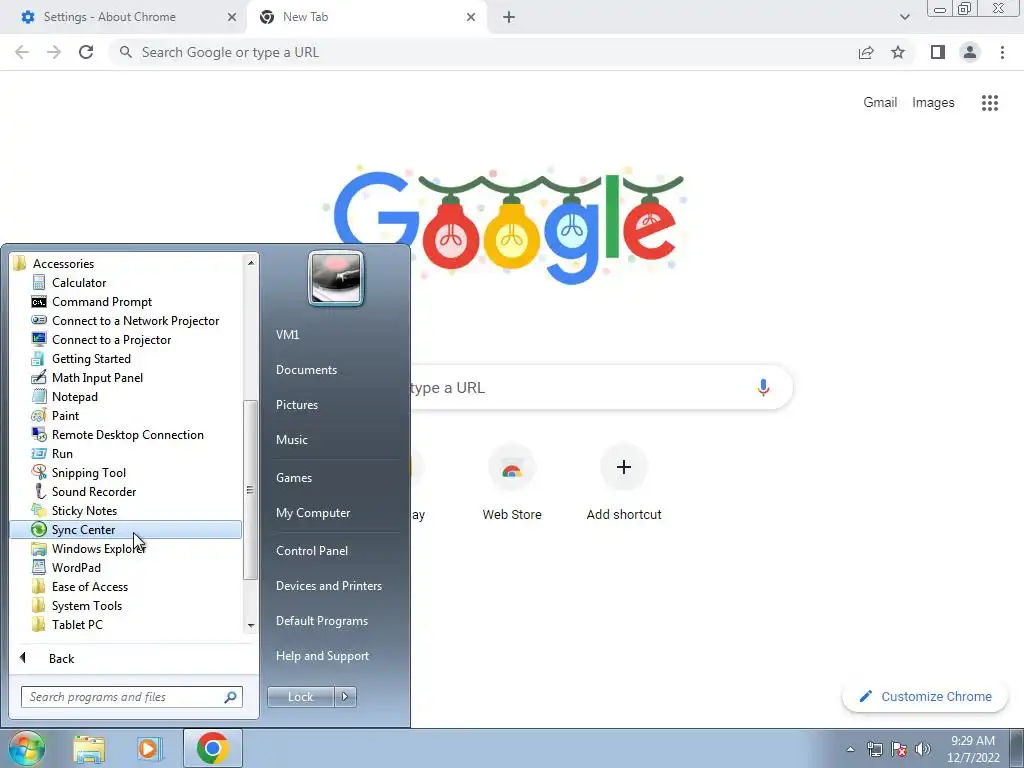
Task: Open File Explorer from the taskbar
Action: point(89,748)
